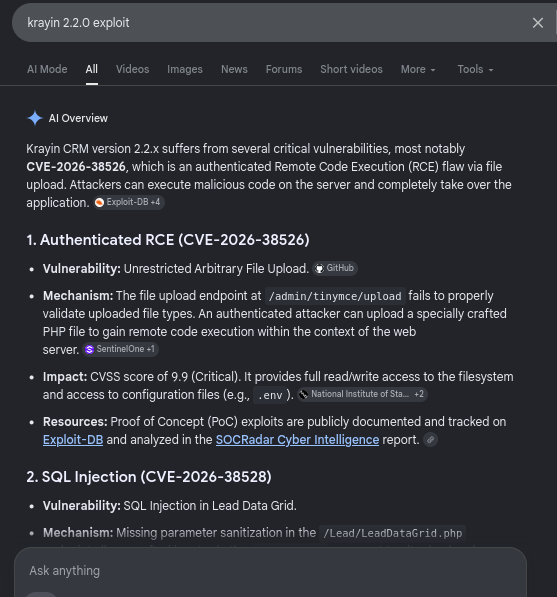Open the SentinelOne +1 source chip

pos(120,349)
